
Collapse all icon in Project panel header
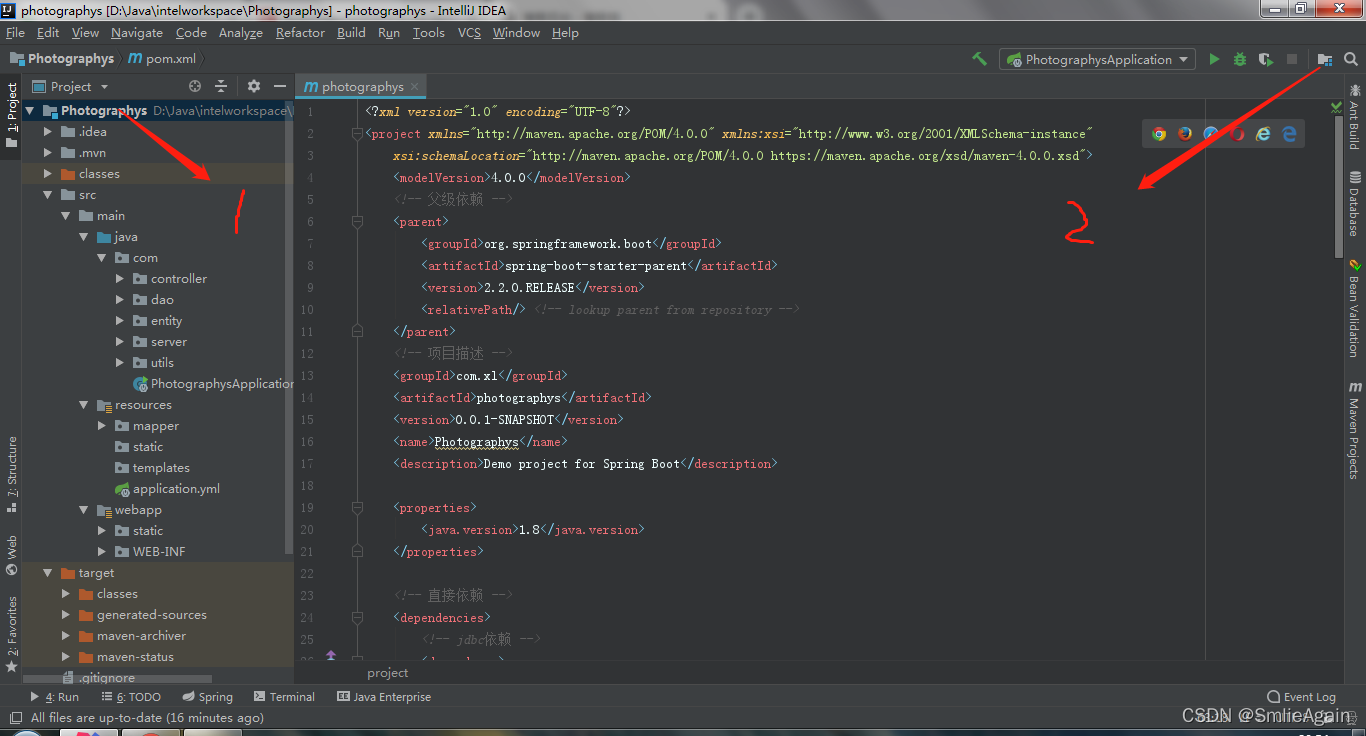point(221,87)
